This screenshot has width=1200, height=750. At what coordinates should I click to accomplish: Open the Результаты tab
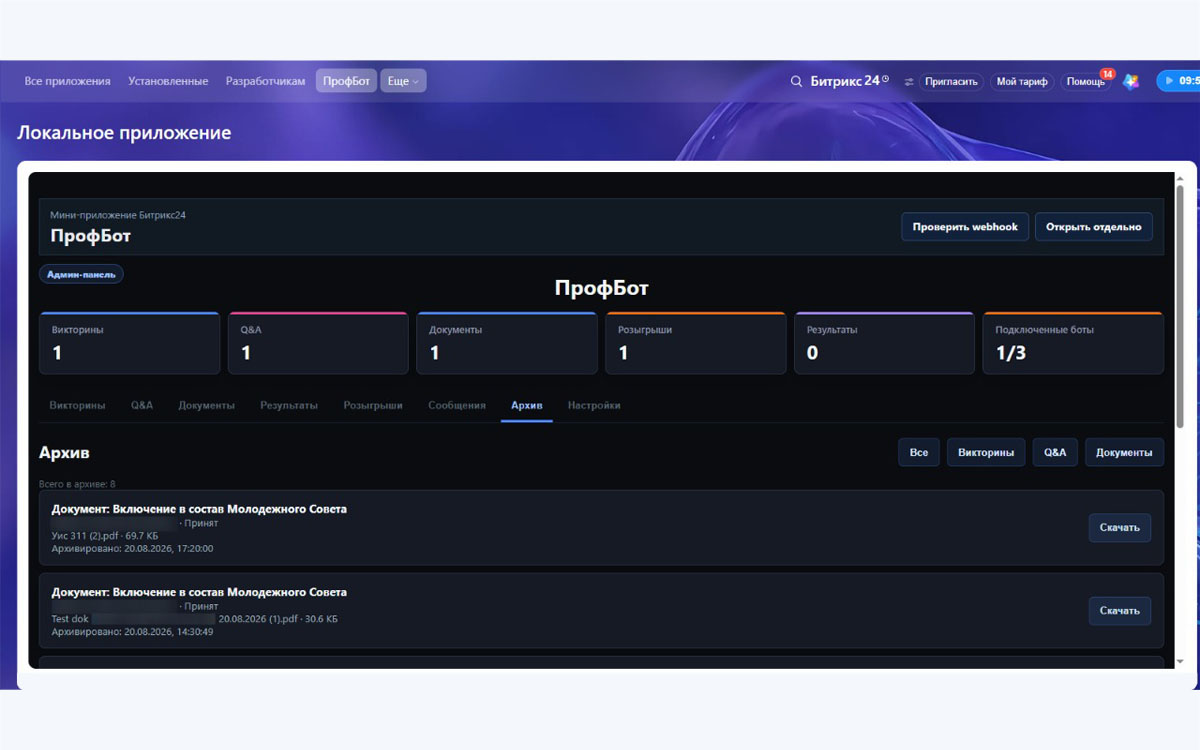[289, 405]
